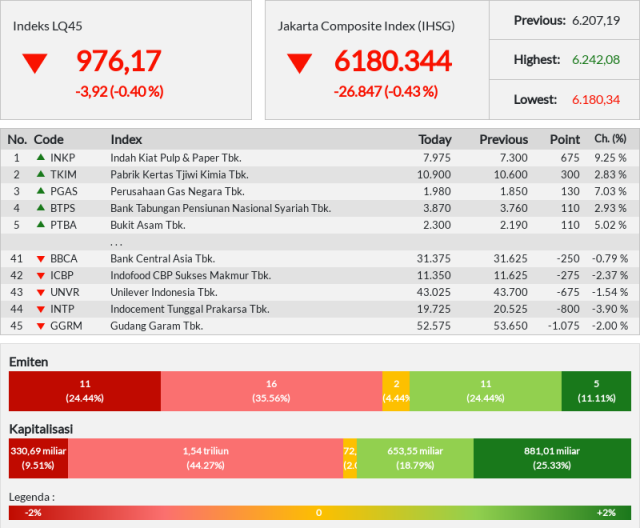The image size is (640, 528).
Task: Click the dark green Emiten segment with 5
Action: 596,391
